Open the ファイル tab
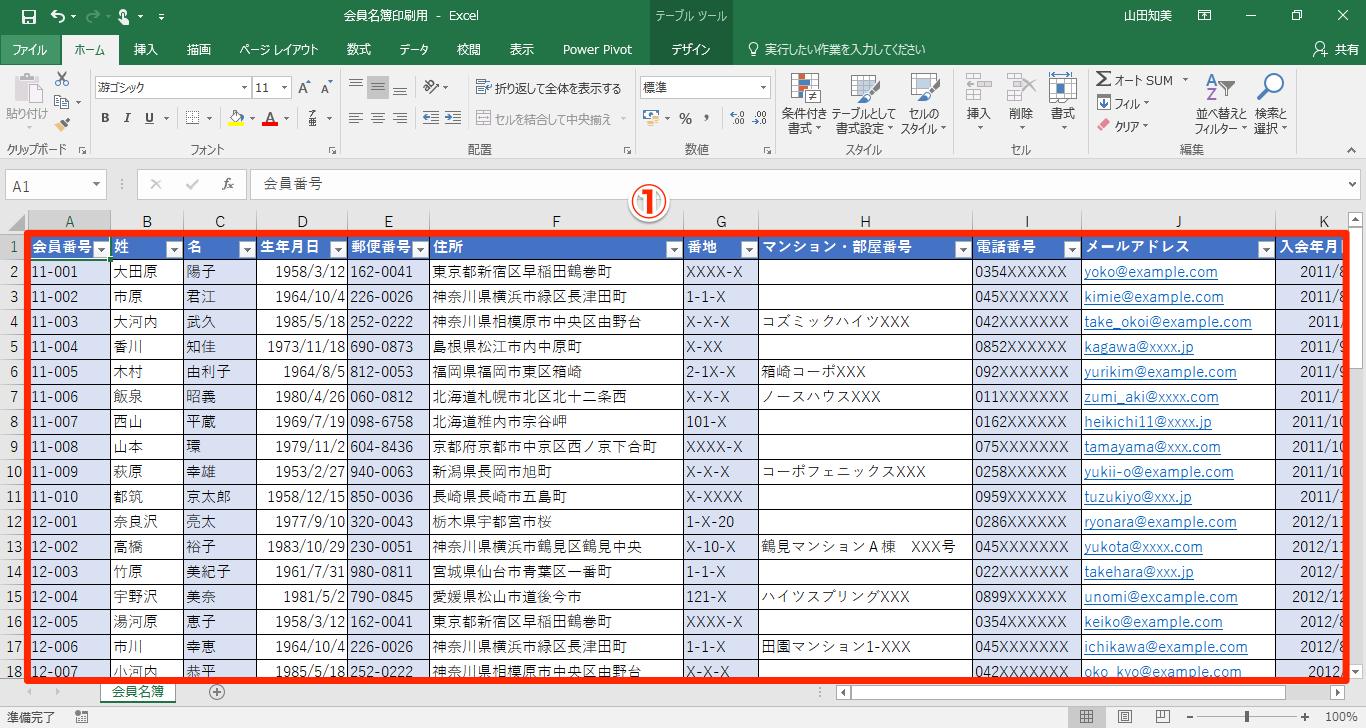The image size is (1366, 728). point(30,49)
